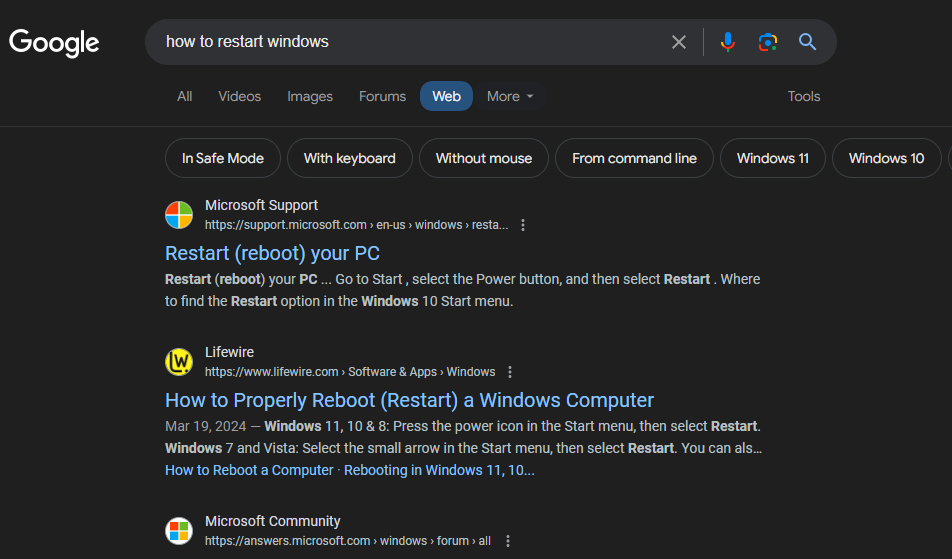Open the Lifewire result three-dot menu

(510, 372)
